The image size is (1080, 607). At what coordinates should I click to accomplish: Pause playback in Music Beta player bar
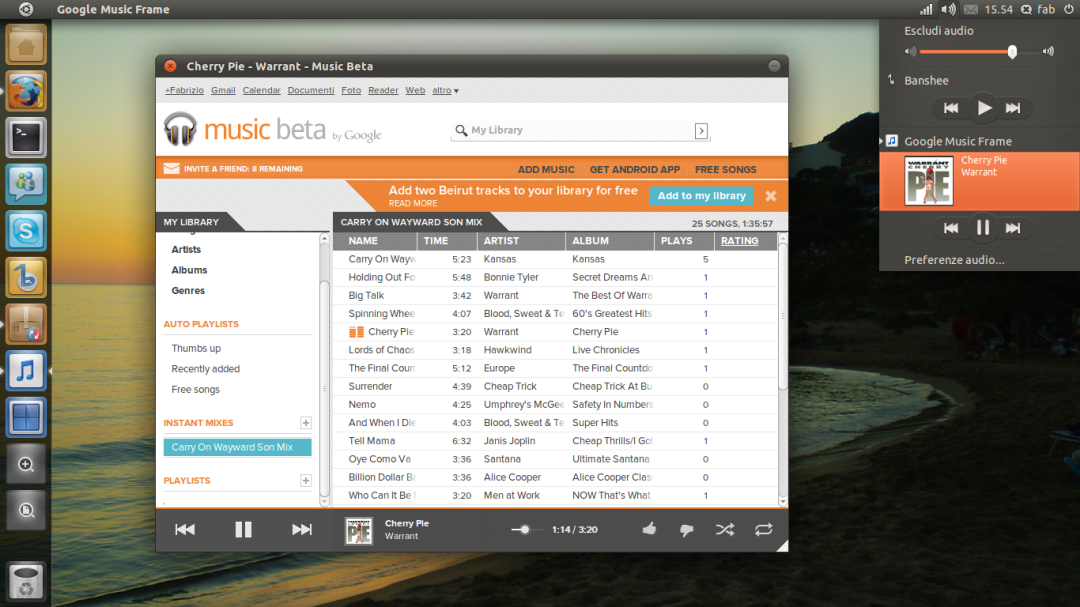coord(243,529)
